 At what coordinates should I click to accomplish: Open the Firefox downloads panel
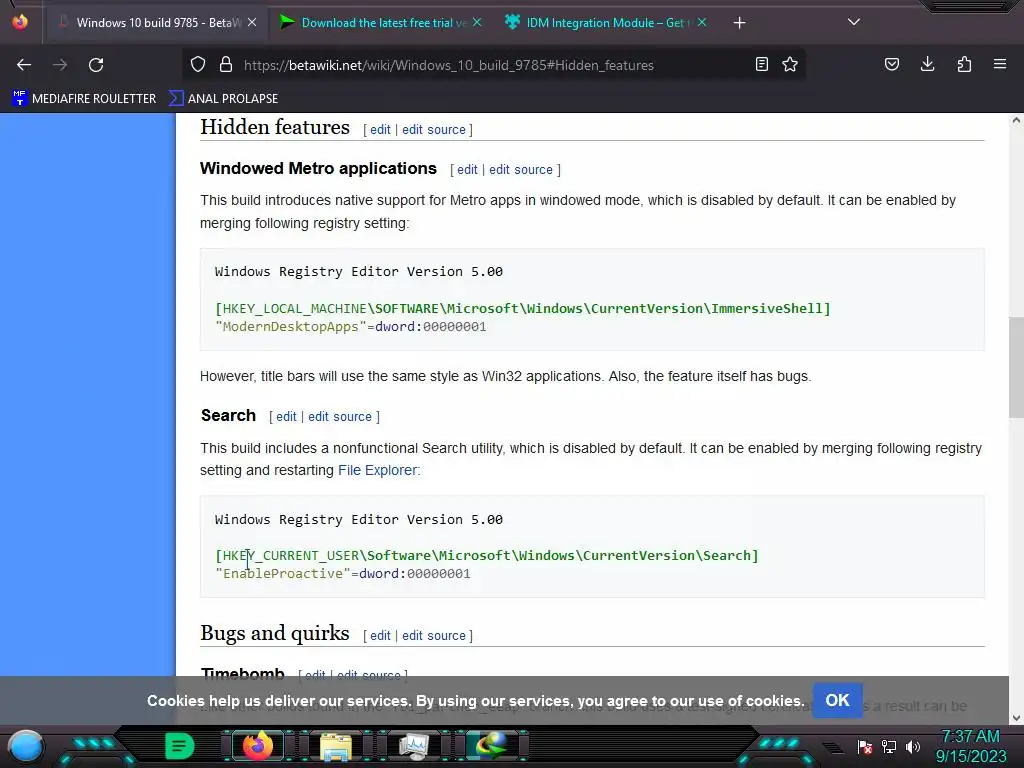tap(927, 65)
